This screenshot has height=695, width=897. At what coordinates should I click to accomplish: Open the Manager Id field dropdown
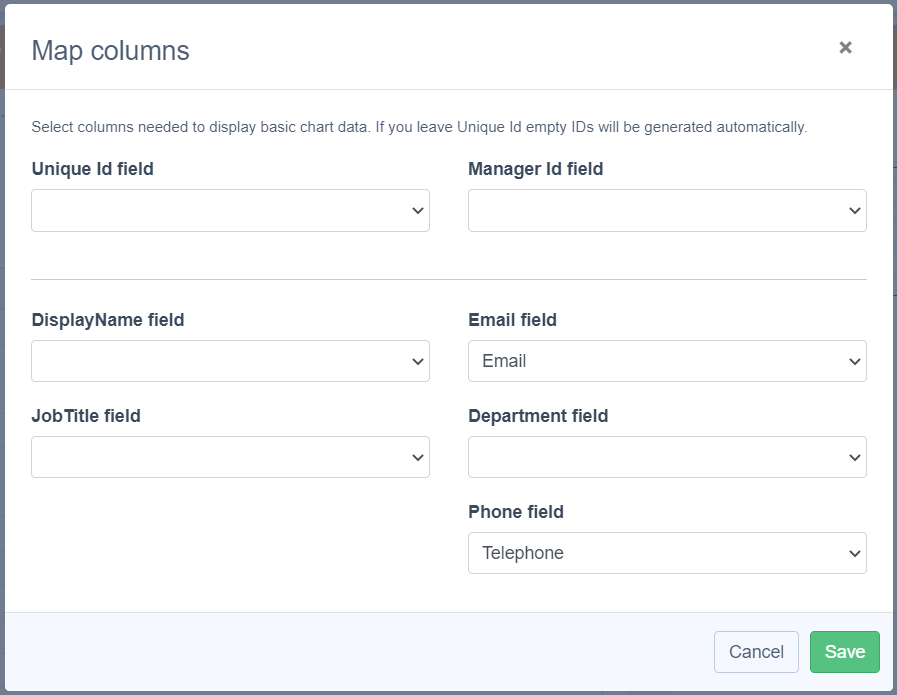point(667,210)
